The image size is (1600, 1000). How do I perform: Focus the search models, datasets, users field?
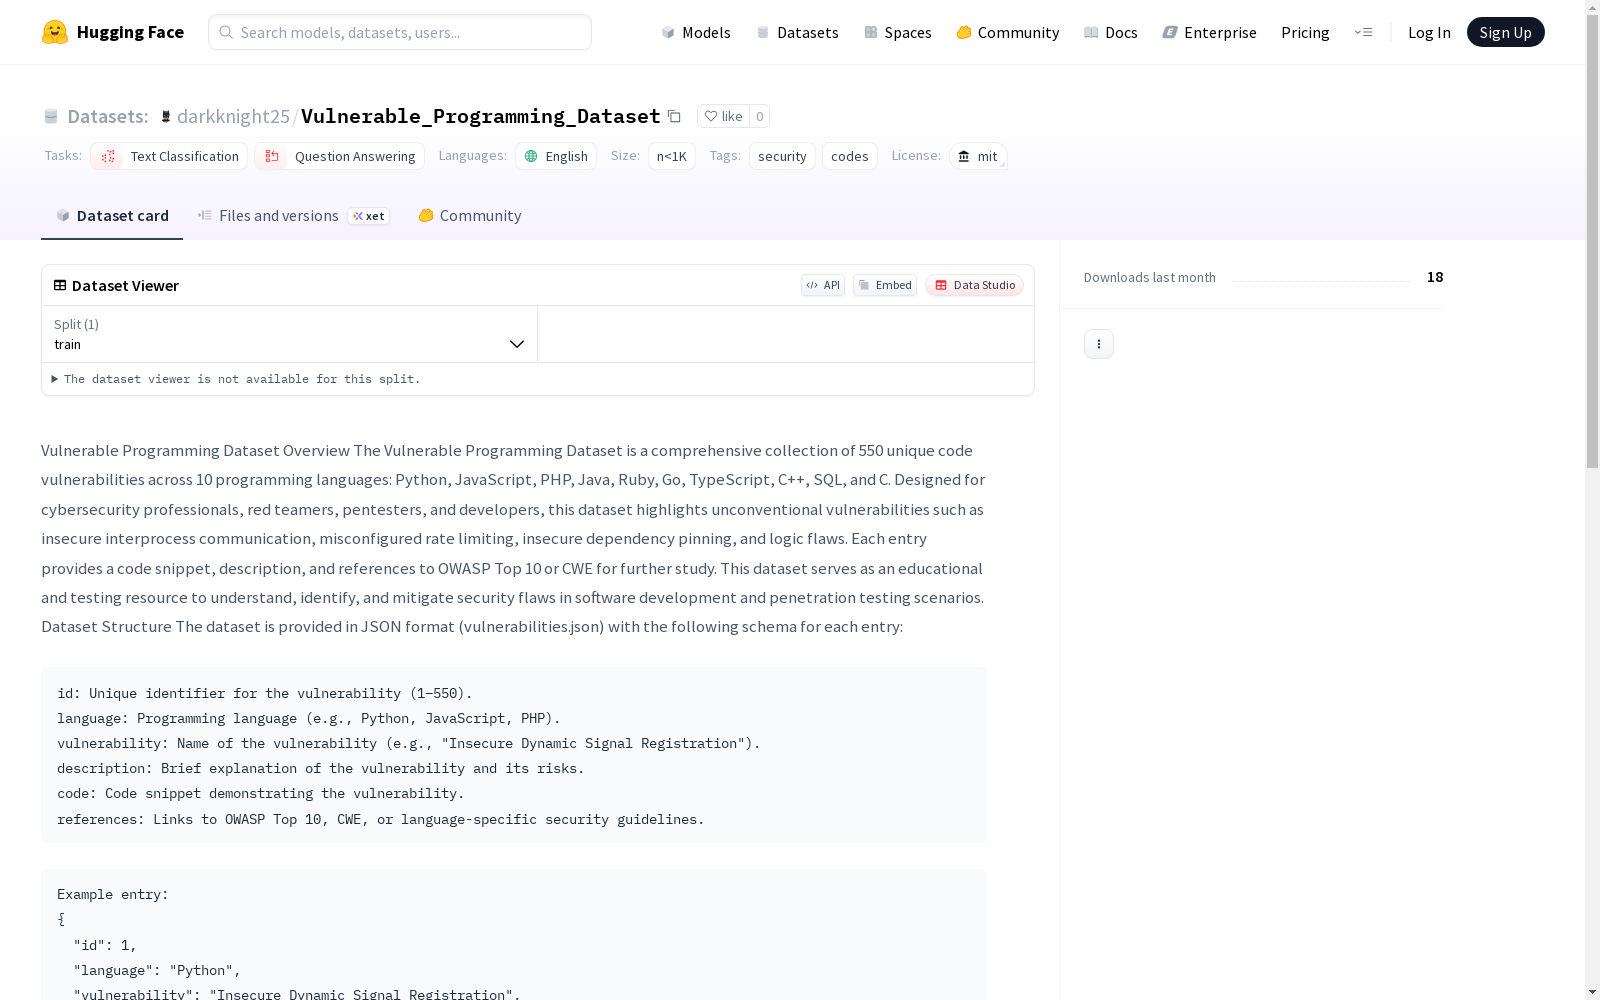pyautogui.click(x=400, y=32)
